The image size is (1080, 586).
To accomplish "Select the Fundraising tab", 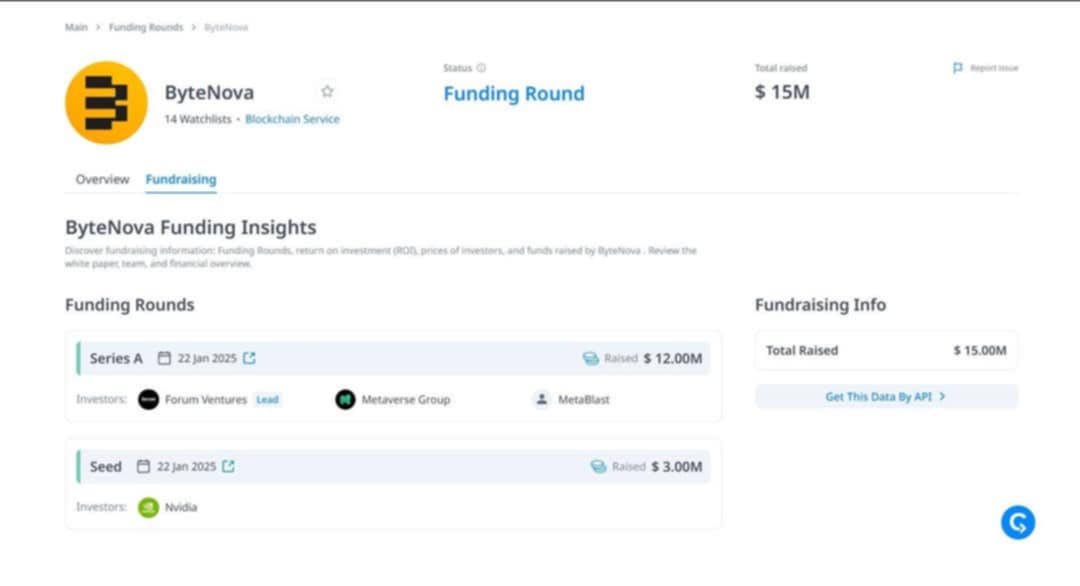I will pyautogui.click(x=180, y=179).
